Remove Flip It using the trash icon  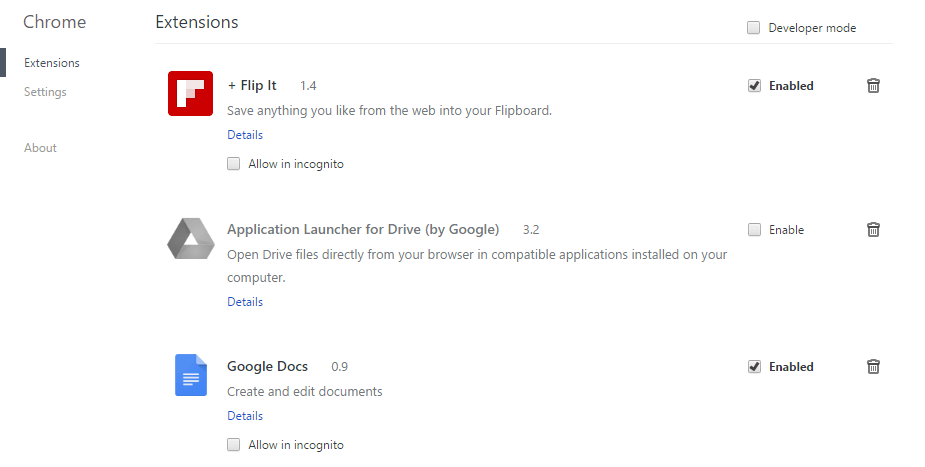click(873, 85)
